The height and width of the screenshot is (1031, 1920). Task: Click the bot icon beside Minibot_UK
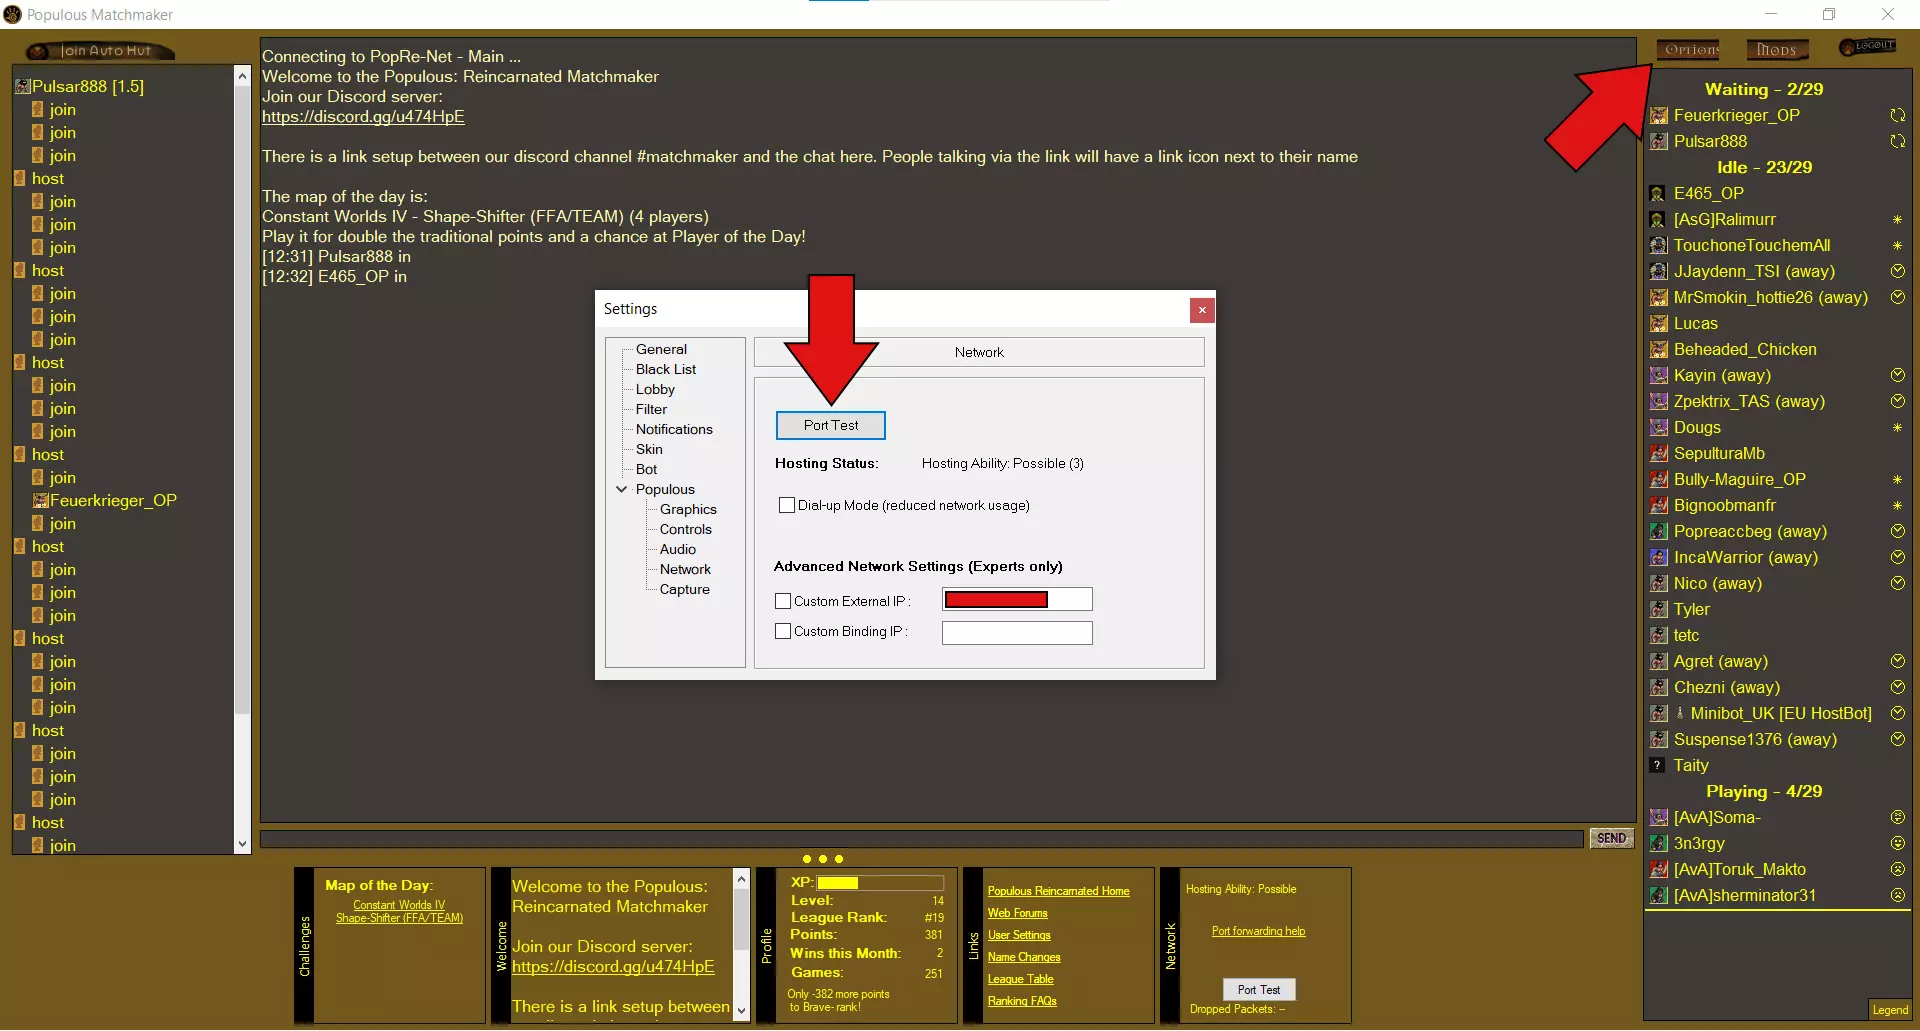(1680, 714)
